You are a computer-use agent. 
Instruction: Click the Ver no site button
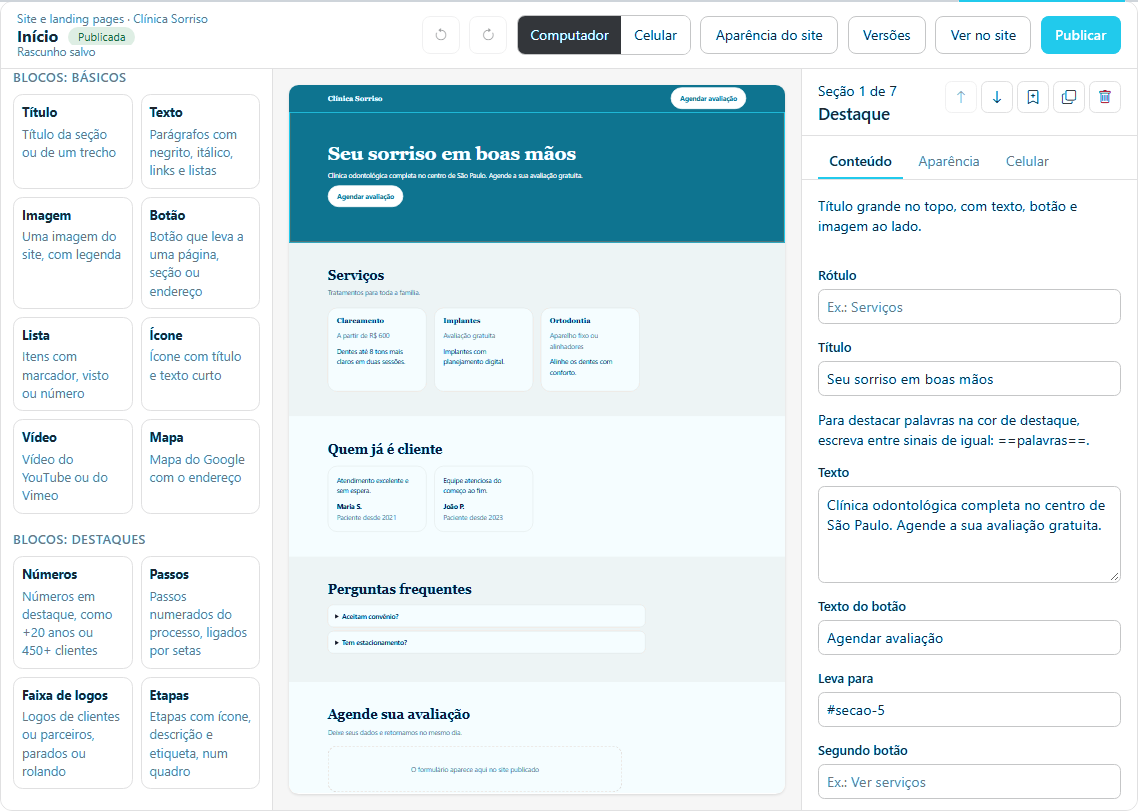(x=983, y=35)
